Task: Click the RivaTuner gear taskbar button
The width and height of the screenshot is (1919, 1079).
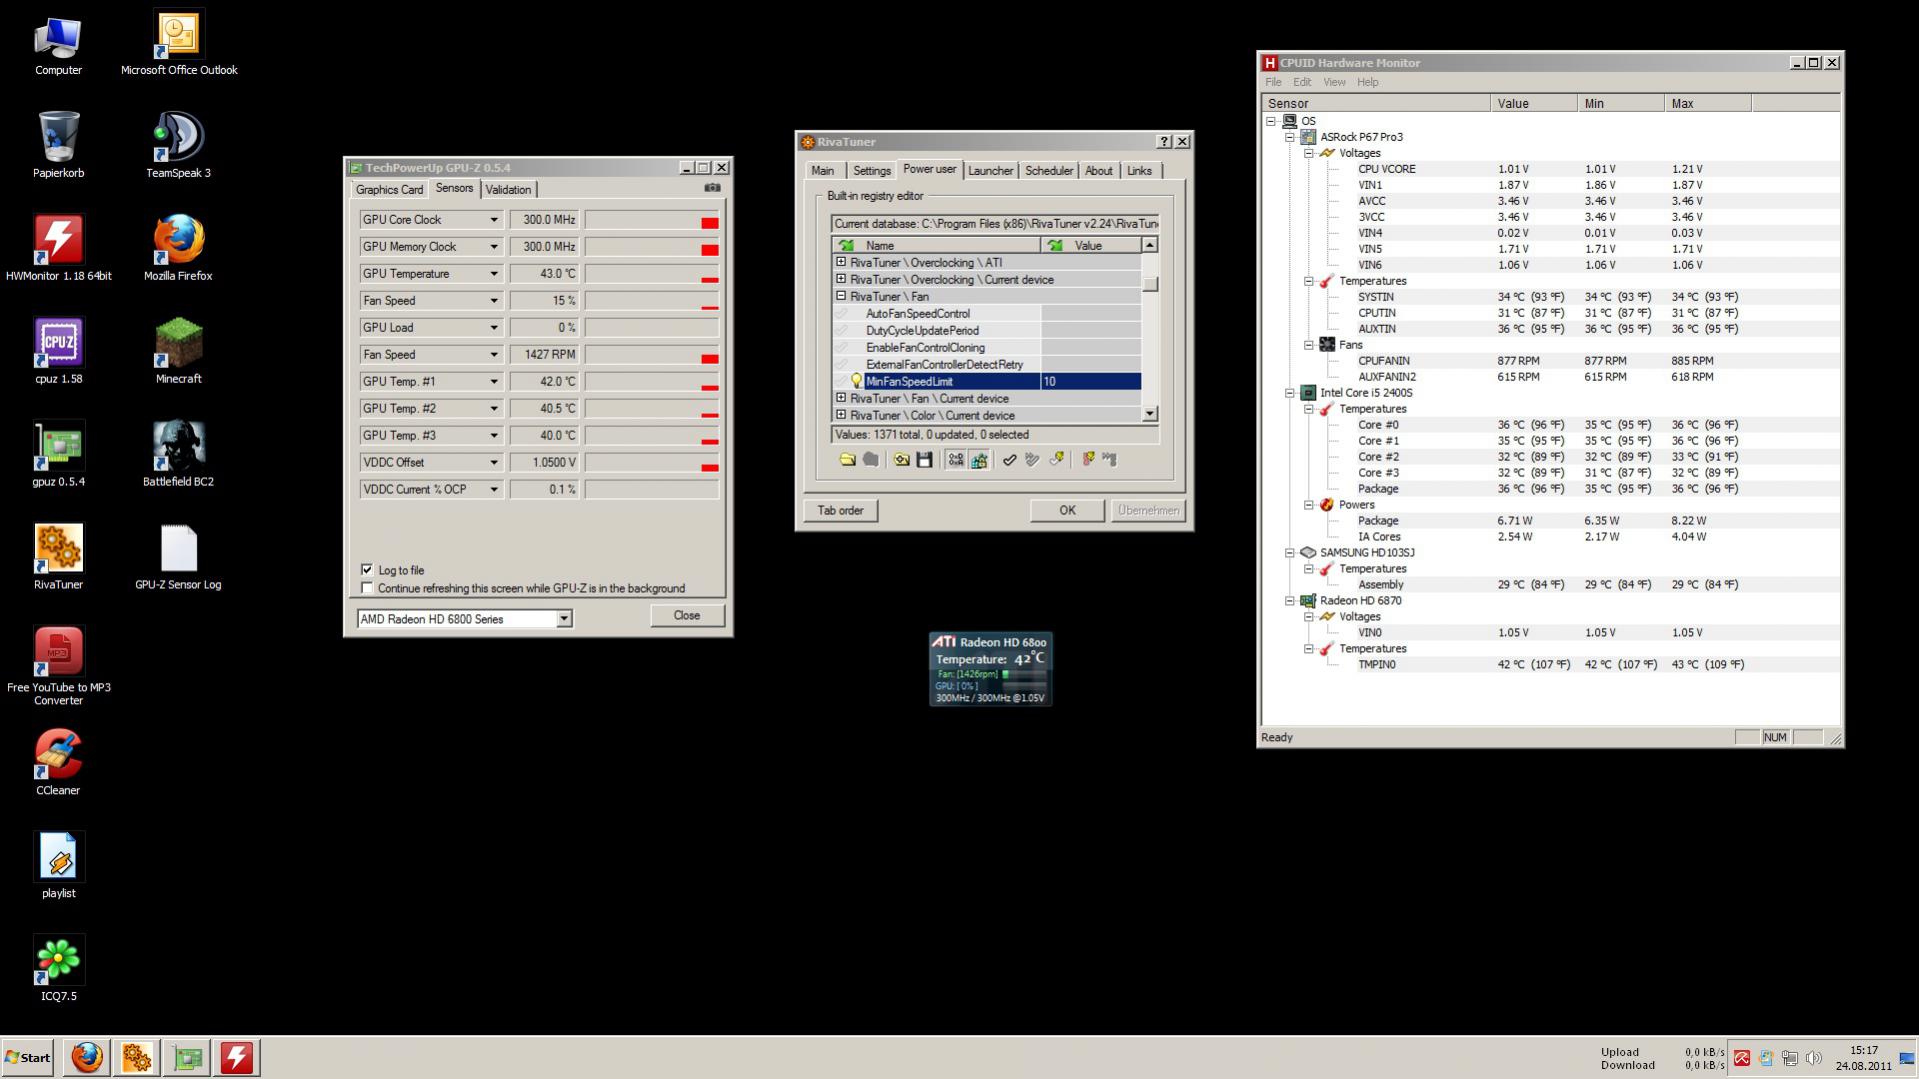Action: coord(137,1057)
